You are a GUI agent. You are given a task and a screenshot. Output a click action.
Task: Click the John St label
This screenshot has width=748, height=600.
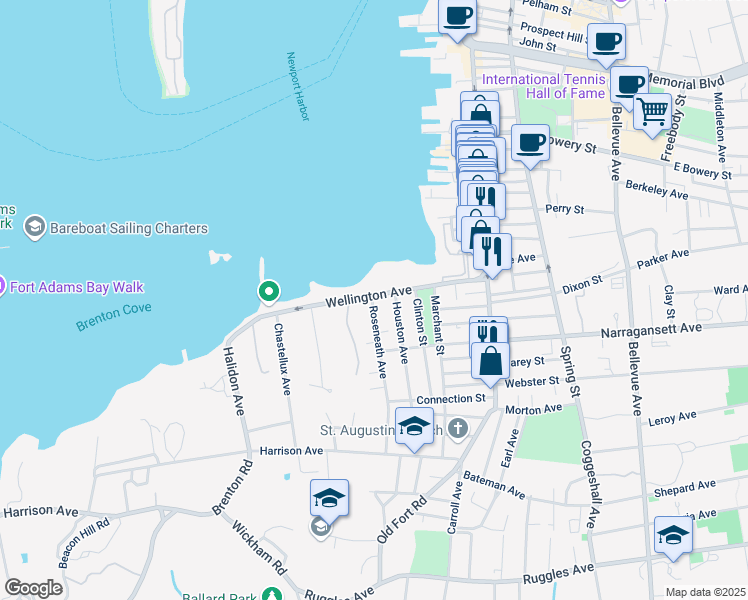tap(538, 44)
